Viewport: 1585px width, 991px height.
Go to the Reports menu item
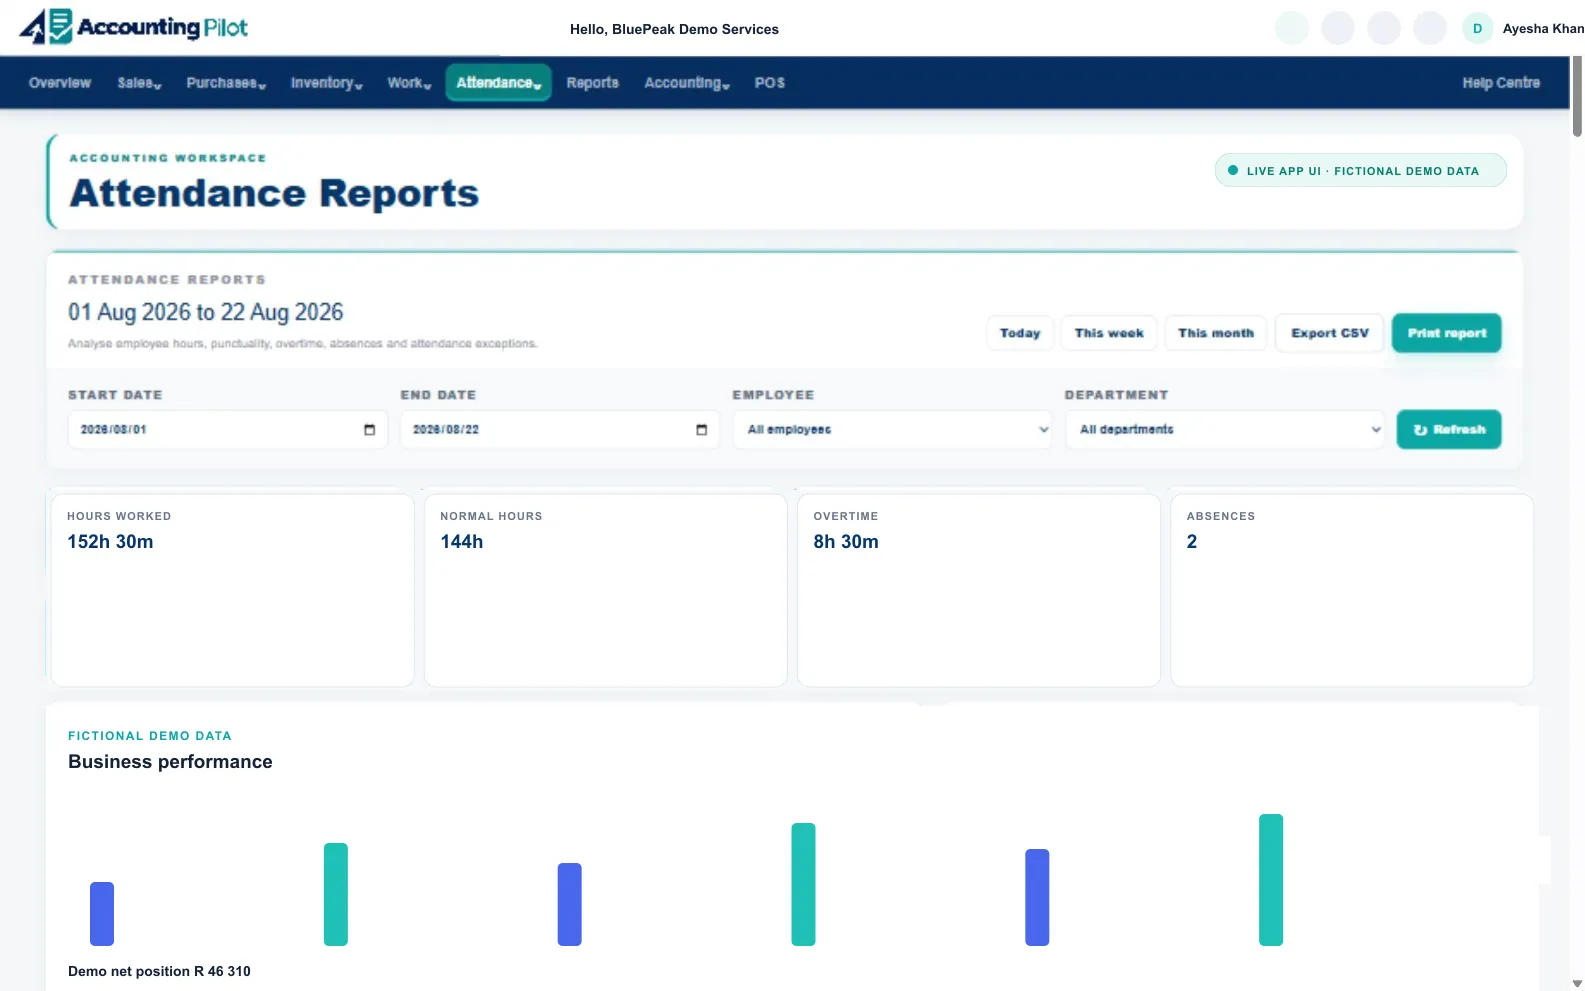(x=592, y=83)
